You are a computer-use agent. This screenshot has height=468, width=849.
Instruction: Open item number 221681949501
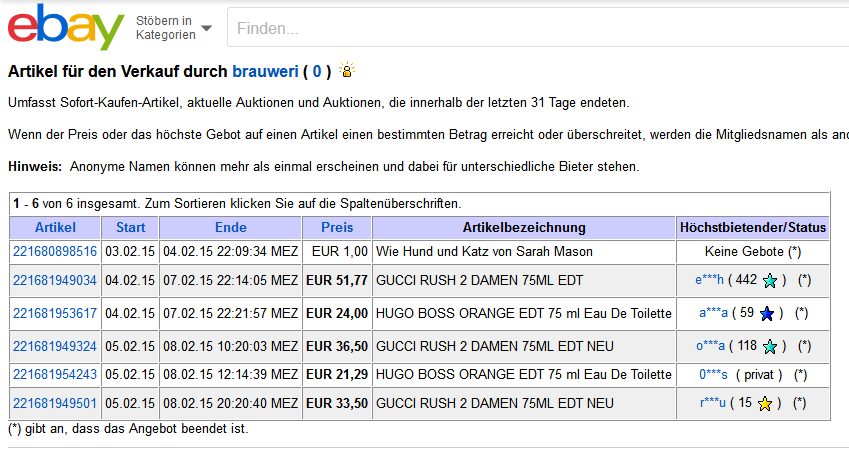pyautogui.click(x=55, y=403)
